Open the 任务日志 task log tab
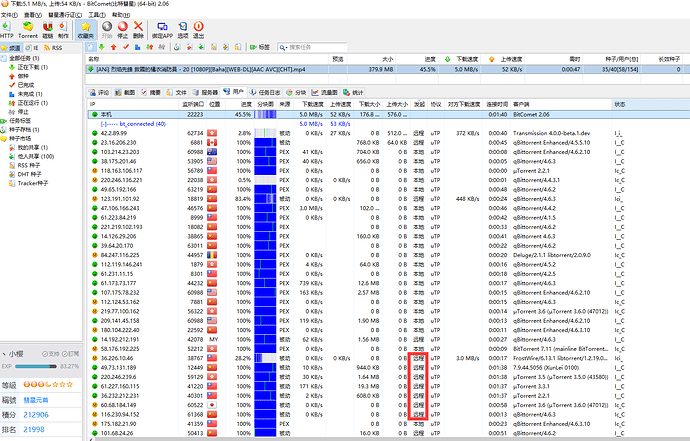This screenshot has height=441, width=690. [x=265, y=92]
